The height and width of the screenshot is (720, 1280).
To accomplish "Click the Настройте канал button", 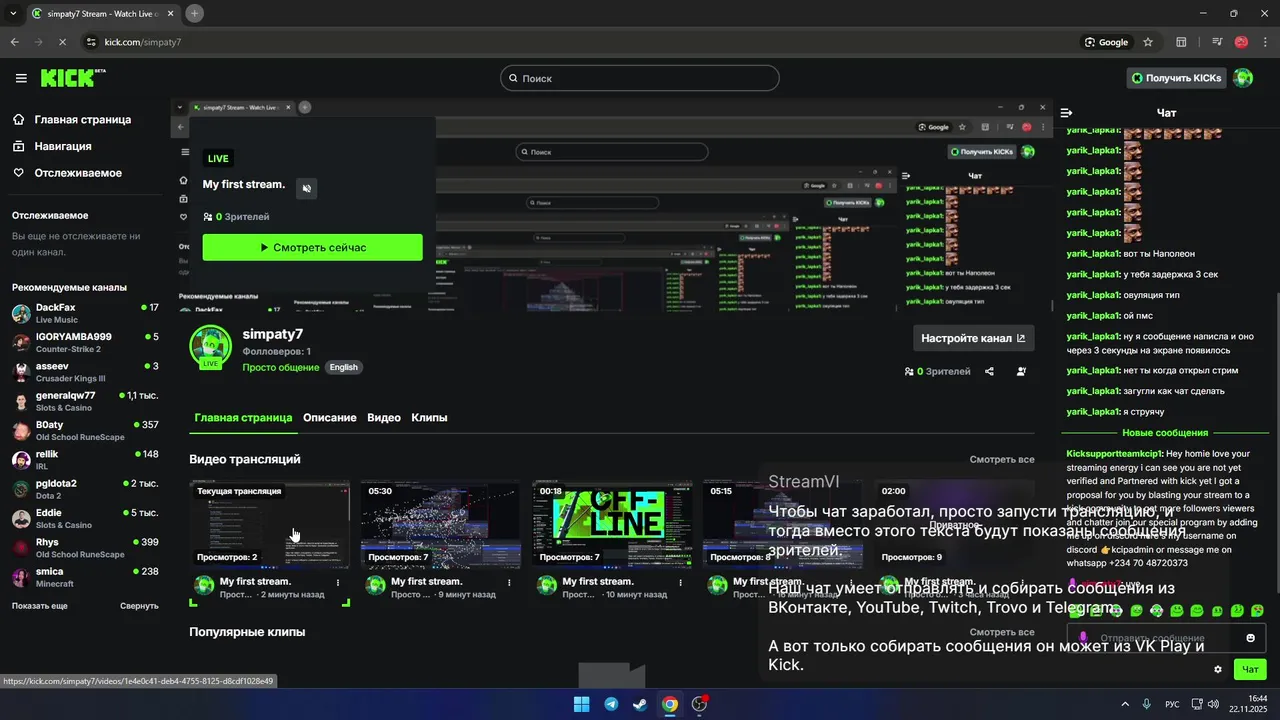I will coord(973,338).
